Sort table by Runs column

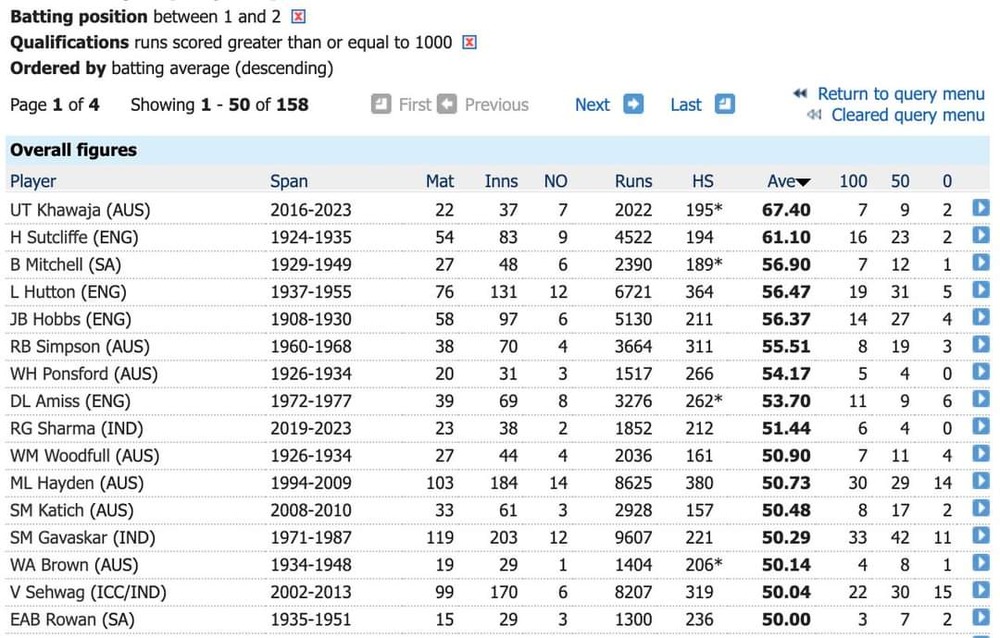[633, 181]
